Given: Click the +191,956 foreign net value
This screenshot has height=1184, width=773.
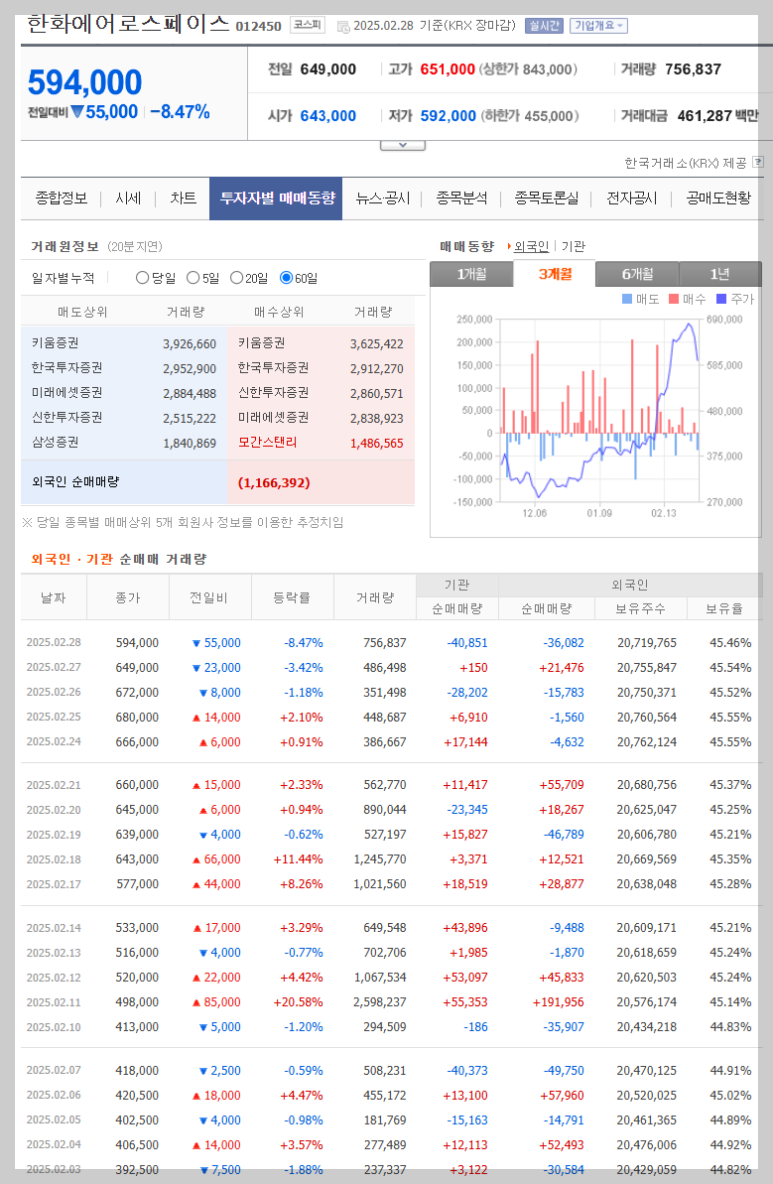Looking at the screenshot, I should pyautogui.click(x=558, y=1002).
